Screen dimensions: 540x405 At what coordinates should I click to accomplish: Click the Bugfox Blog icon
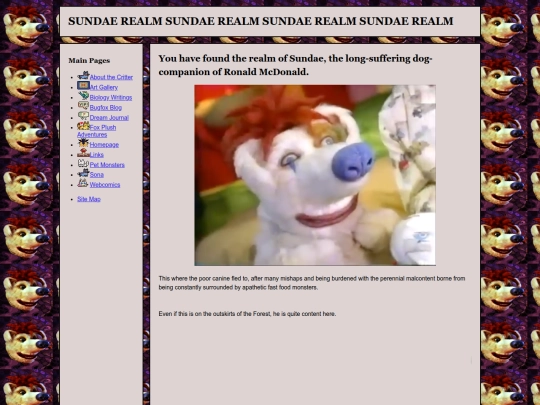[83, 105]
